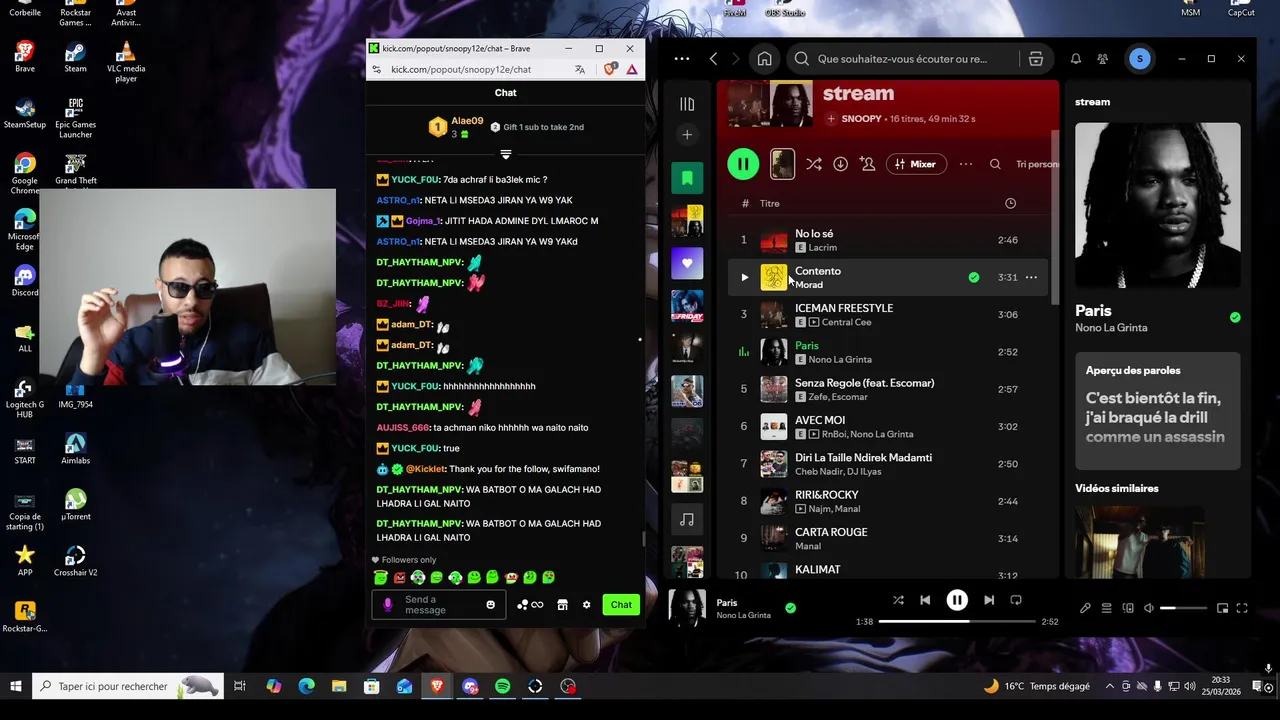Screen dimensions: 1280x720
Task: Send message with green Chat button
Action: click(x=621, y=605)
